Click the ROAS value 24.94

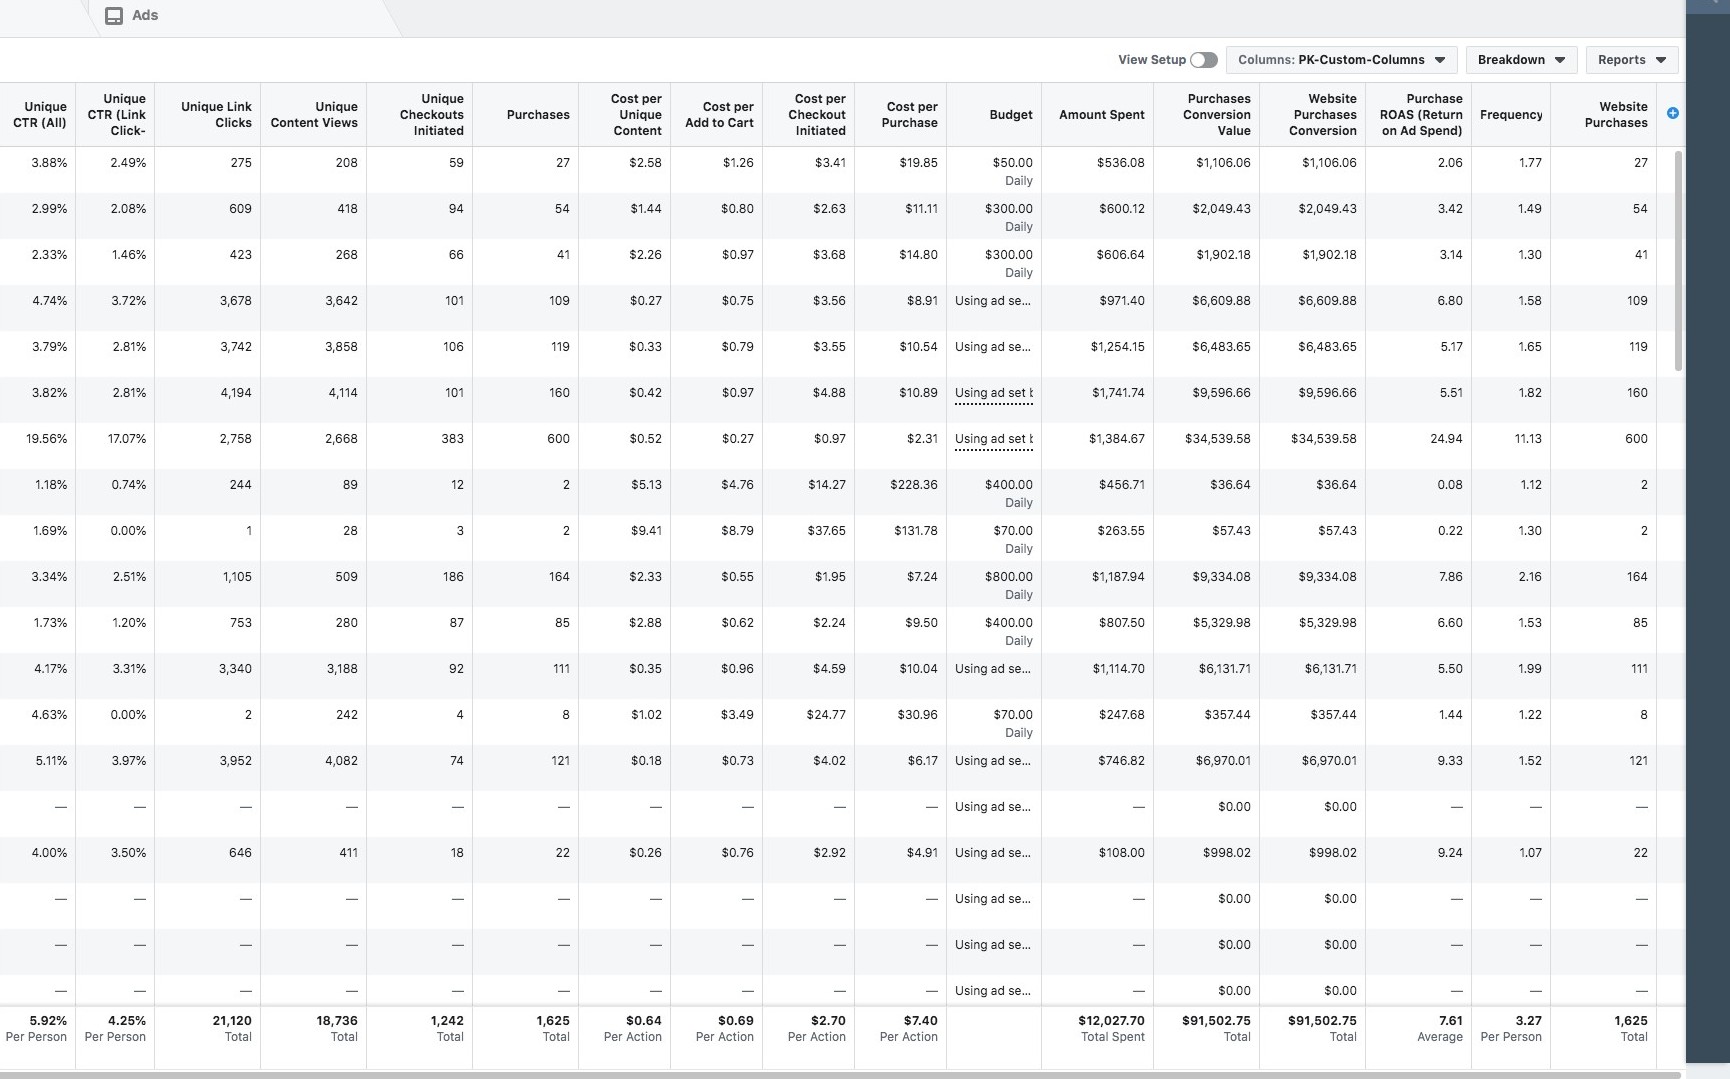tap(1446, 439)
